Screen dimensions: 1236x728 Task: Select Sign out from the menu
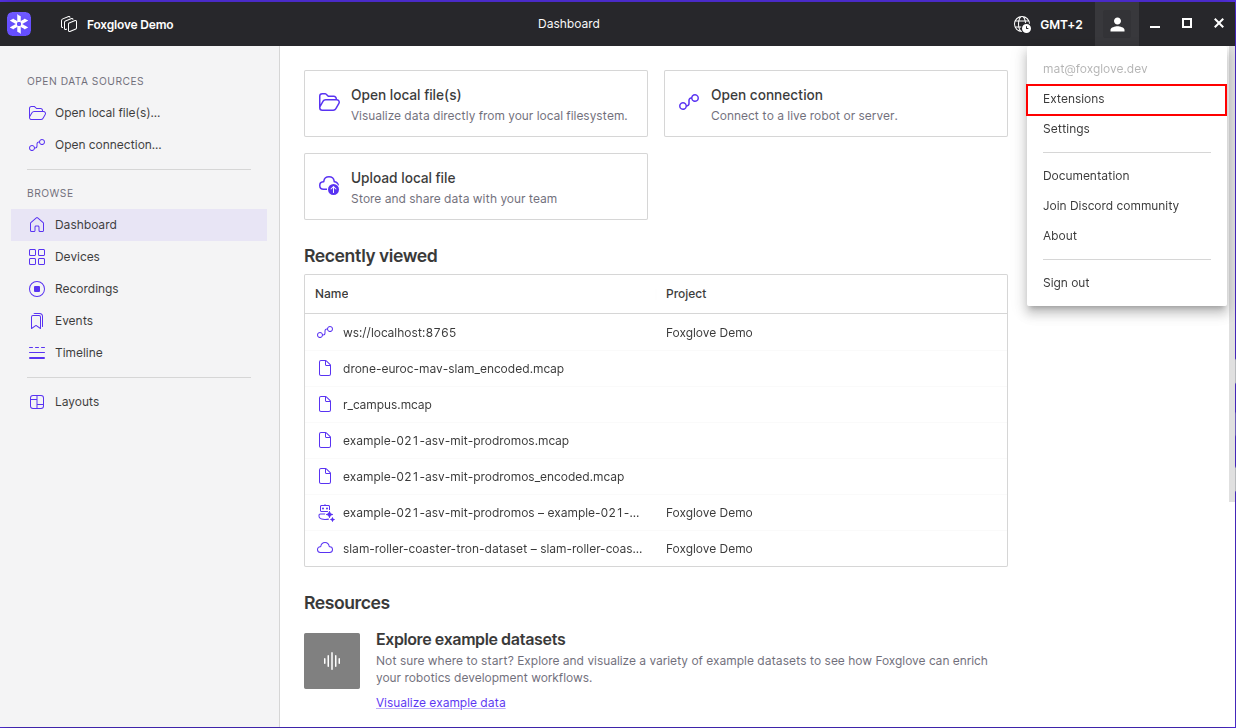(1066, 283)
